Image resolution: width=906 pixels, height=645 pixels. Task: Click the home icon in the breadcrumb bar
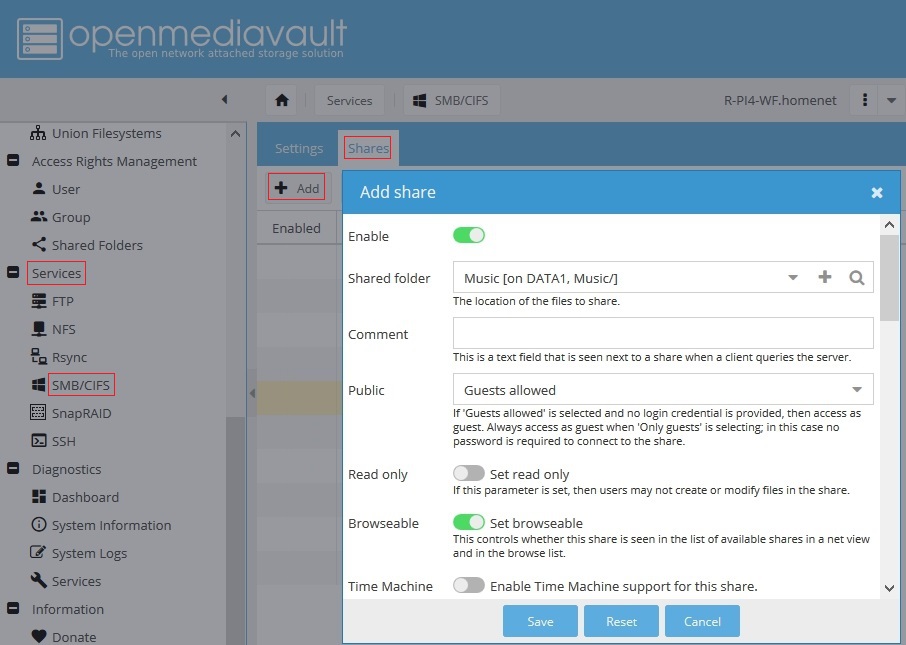pos(282,100)
